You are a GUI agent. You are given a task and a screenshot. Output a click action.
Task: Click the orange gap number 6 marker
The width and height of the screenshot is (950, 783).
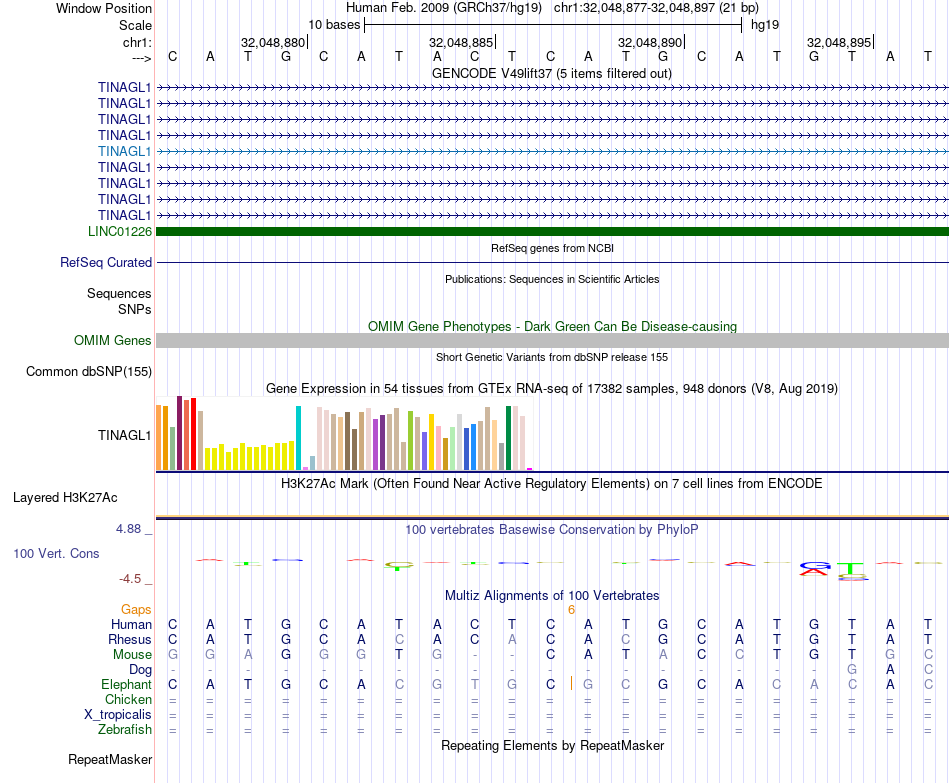[571, 610]
